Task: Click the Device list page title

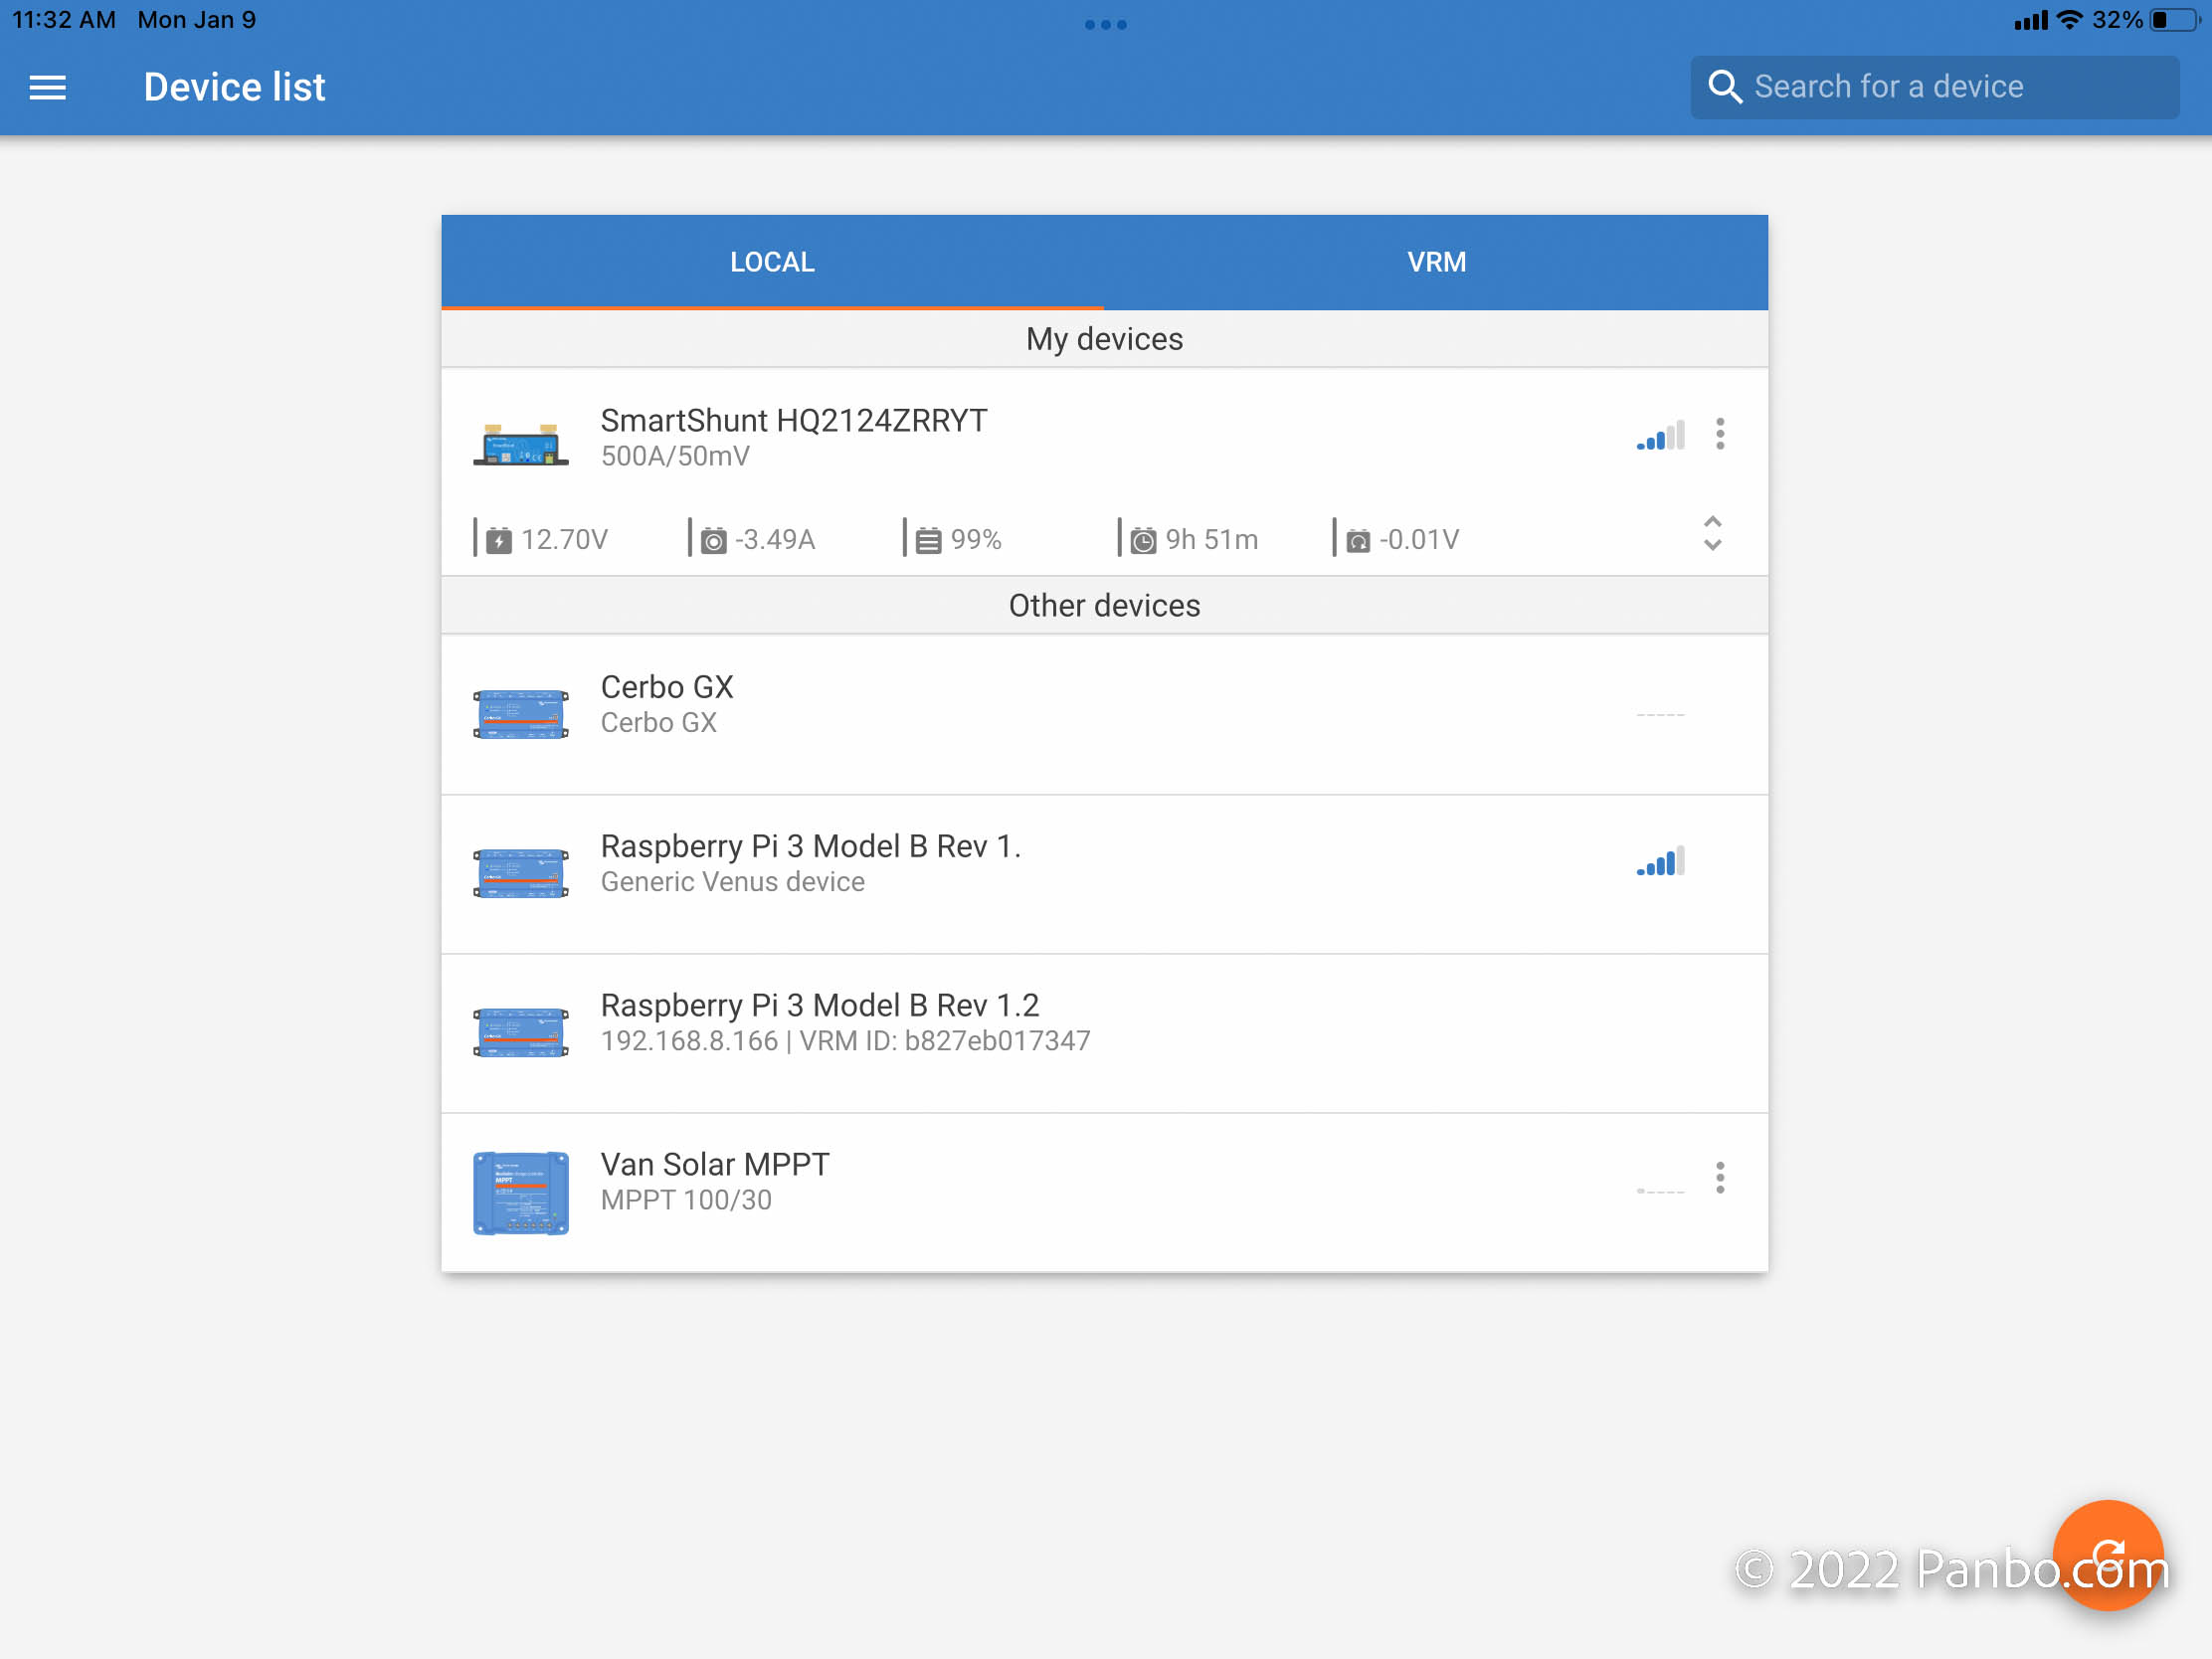Action: (234, 87)
